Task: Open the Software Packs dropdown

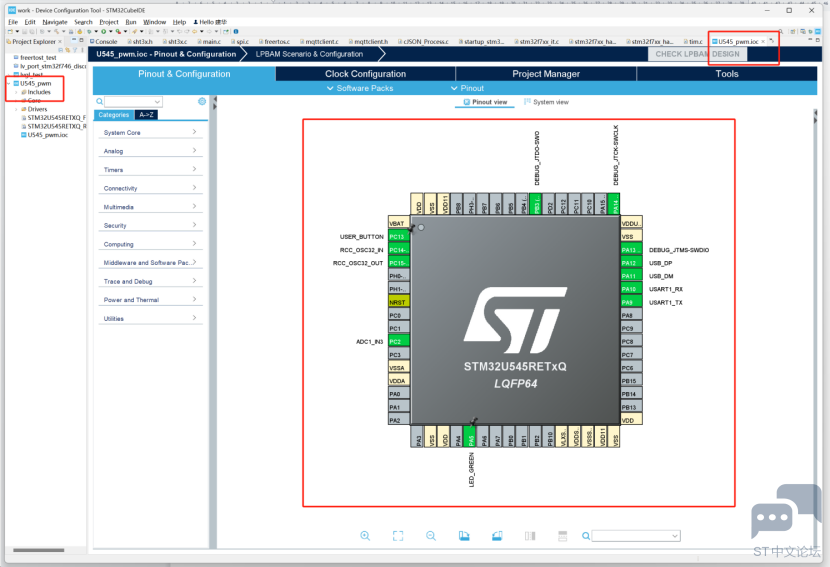Action: (x=360, y=88)
